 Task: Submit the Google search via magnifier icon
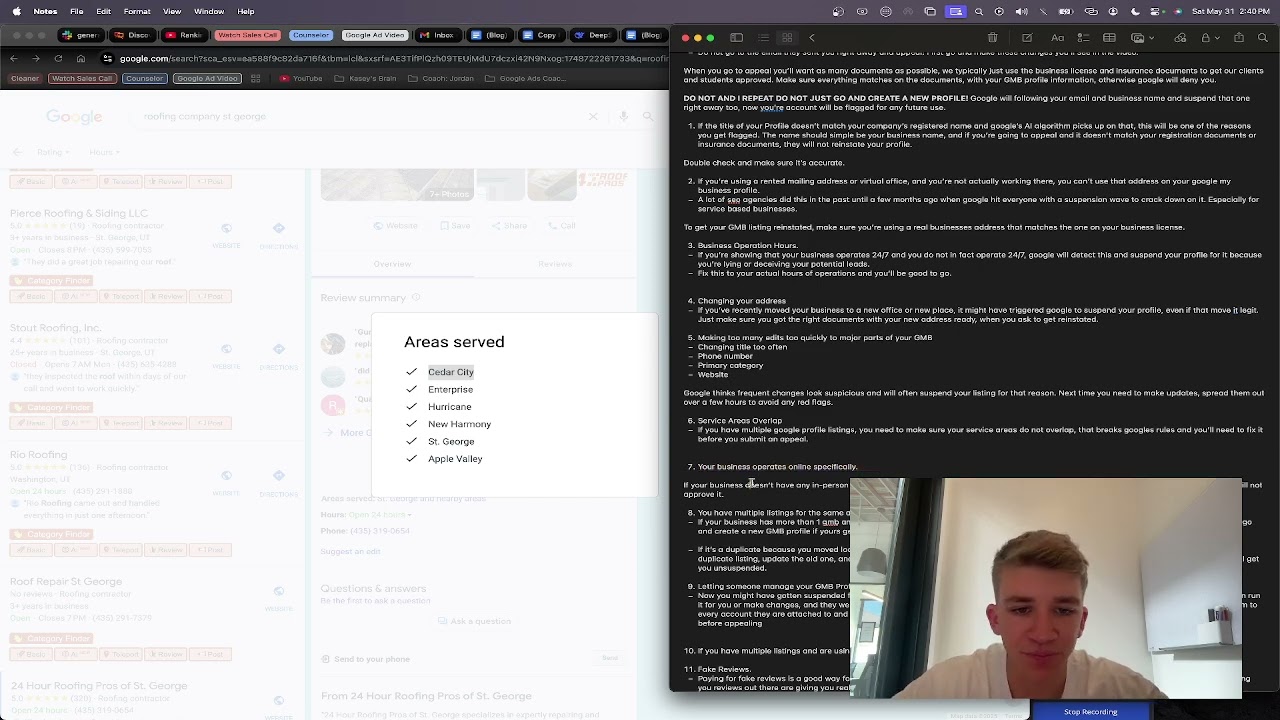(649, 116)
